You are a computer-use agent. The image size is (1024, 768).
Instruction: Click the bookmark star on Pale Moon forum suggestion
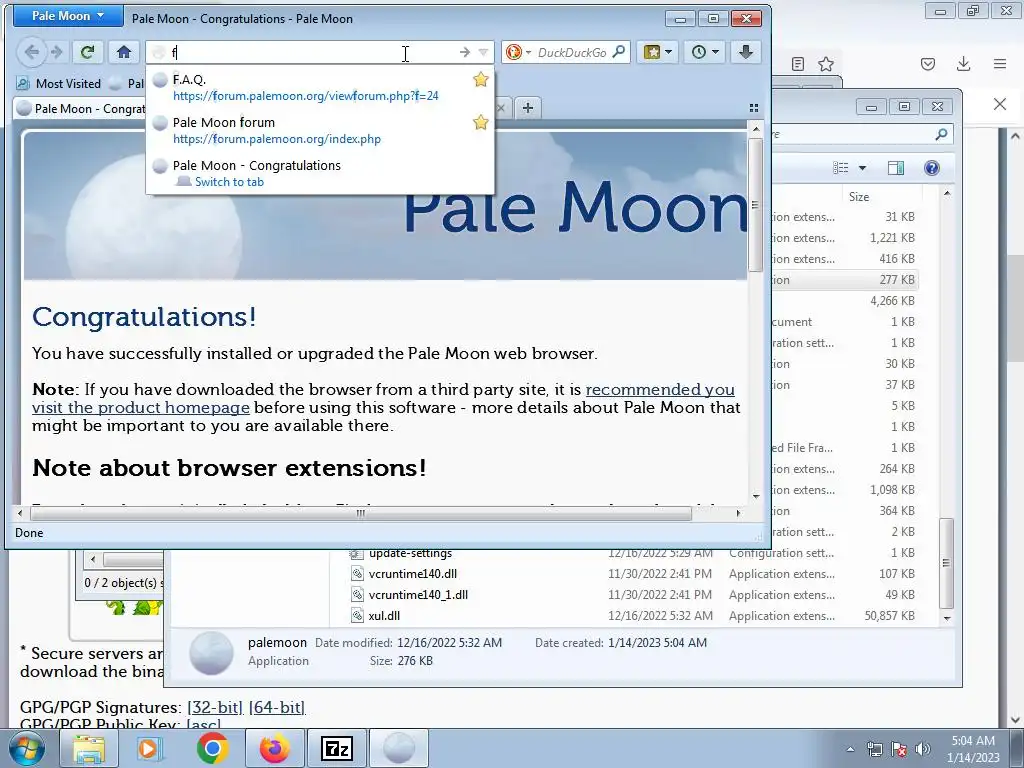click(x=481, y=122)
